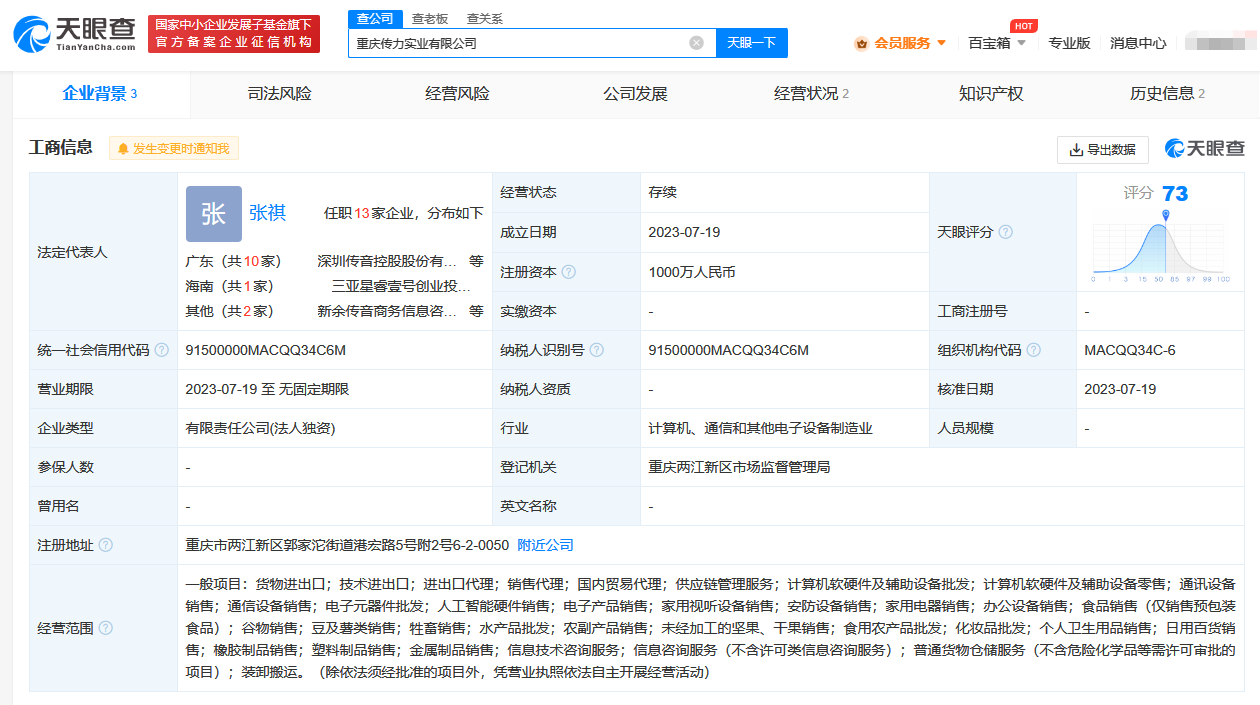This screenshot has height=705, width=1260.
Task: Open help icon next to 纳税人识别号
Action: [596, 350]
